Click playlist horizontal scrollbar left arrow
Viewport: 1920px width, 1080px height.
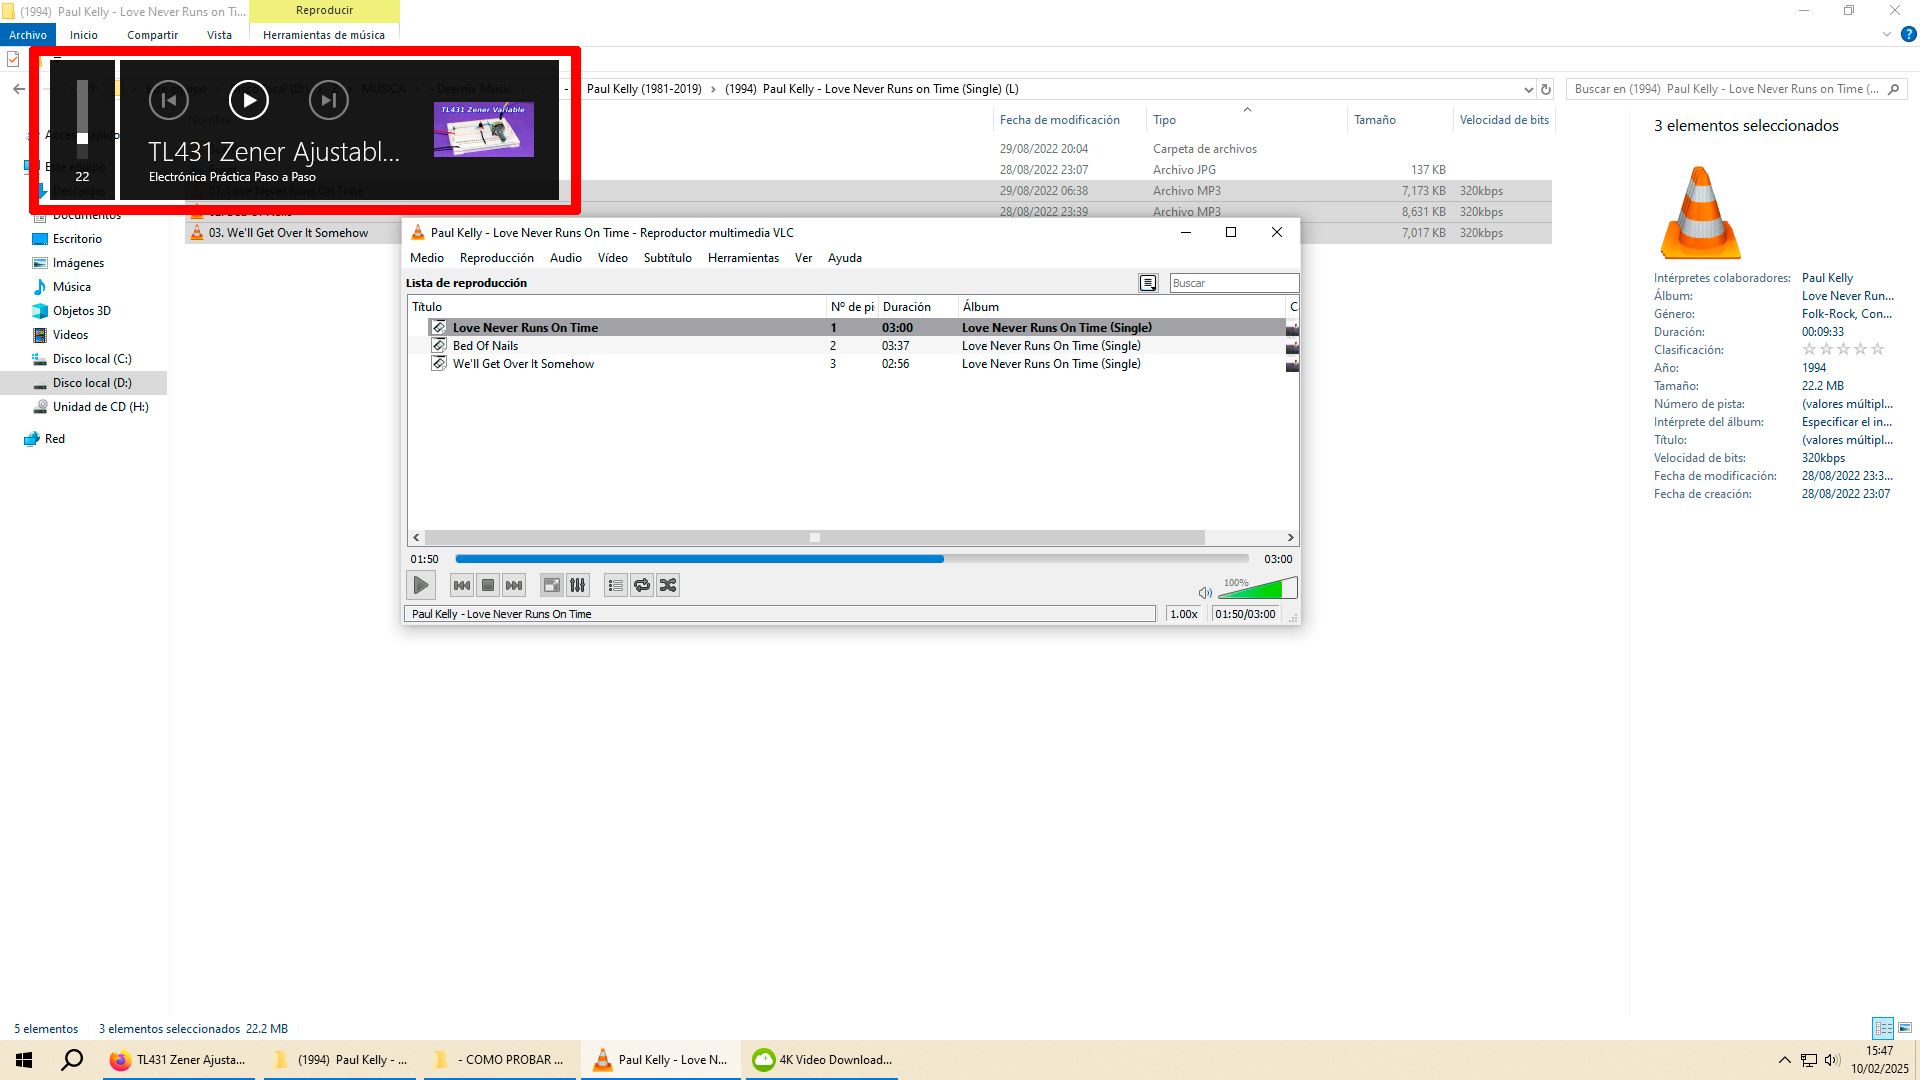416,538
